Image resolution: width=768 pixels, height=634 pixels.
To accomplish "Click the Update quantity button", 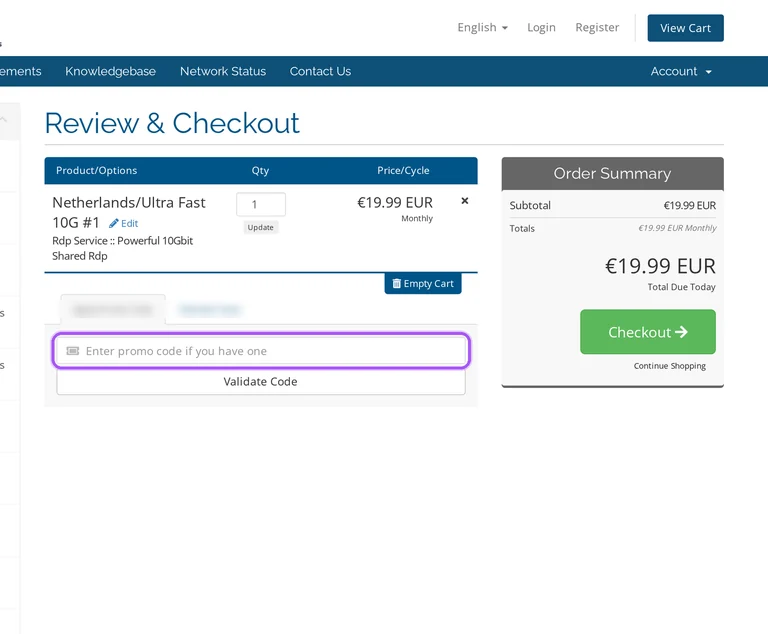I will pyautogui.click(x=261, y=227).
